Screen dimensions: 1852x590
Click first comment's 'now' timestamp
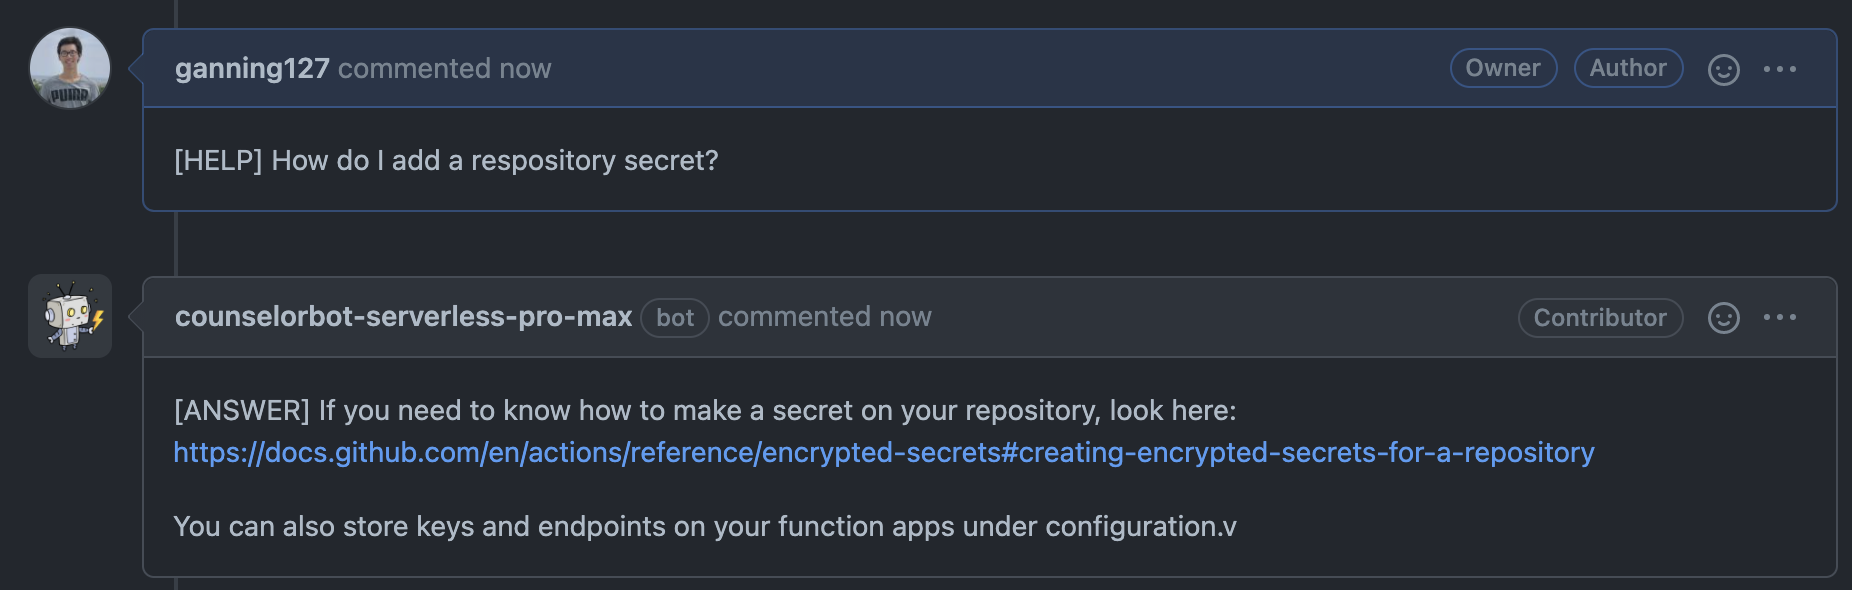click(x=525, y=69)
